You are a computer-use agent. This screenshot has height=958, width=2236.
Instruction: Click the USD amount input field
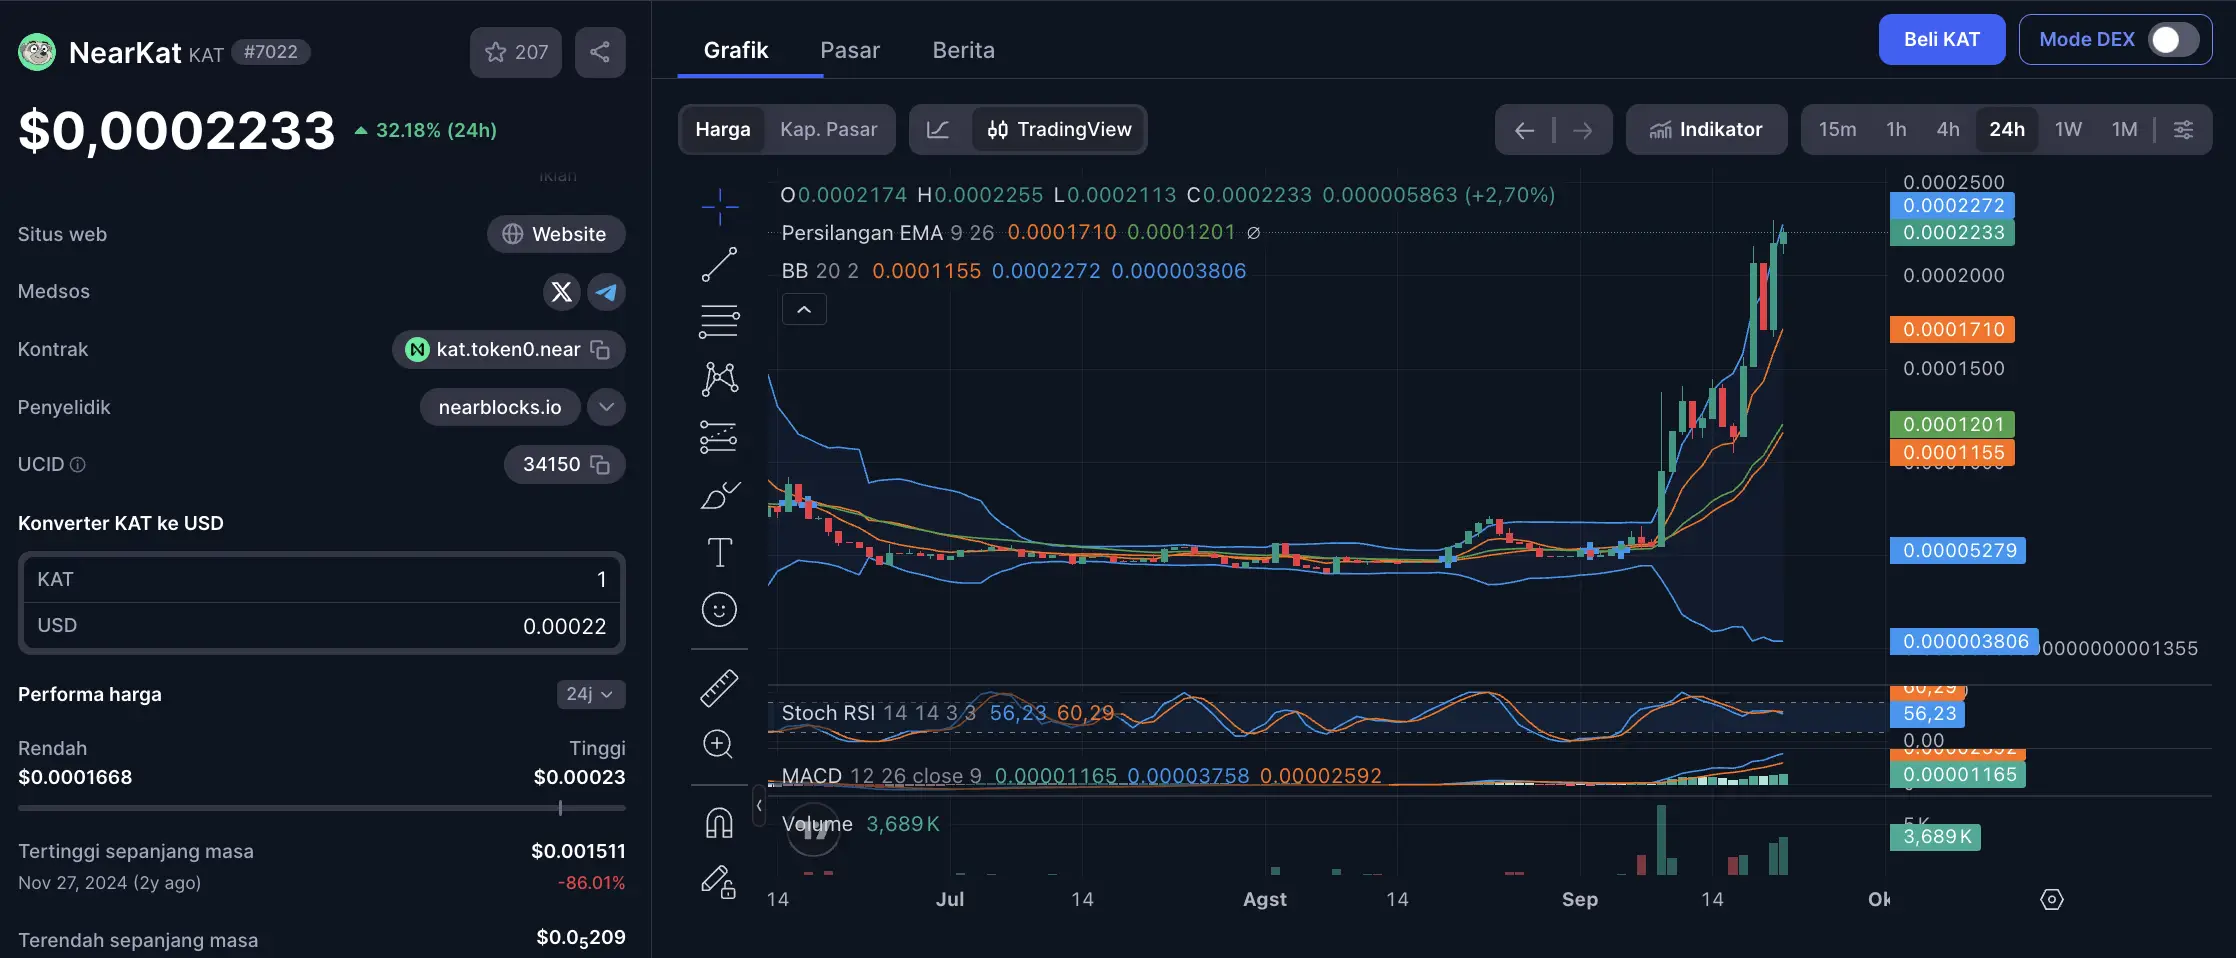point(322,626)
